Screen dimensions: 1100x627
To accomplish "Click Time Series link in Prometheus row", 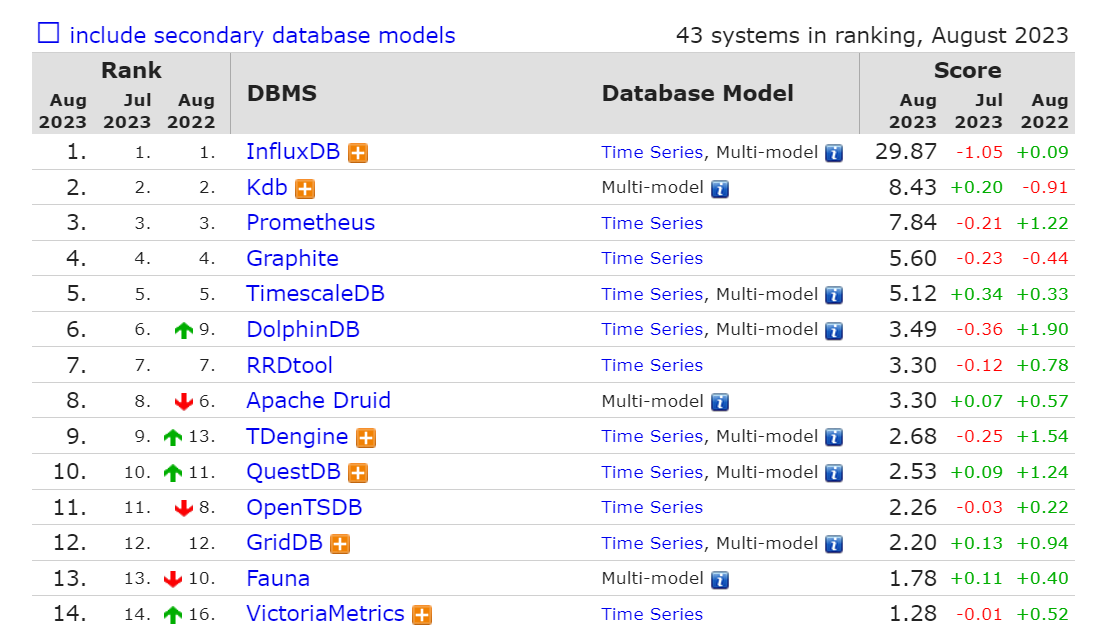I will [x=652, y=223].
